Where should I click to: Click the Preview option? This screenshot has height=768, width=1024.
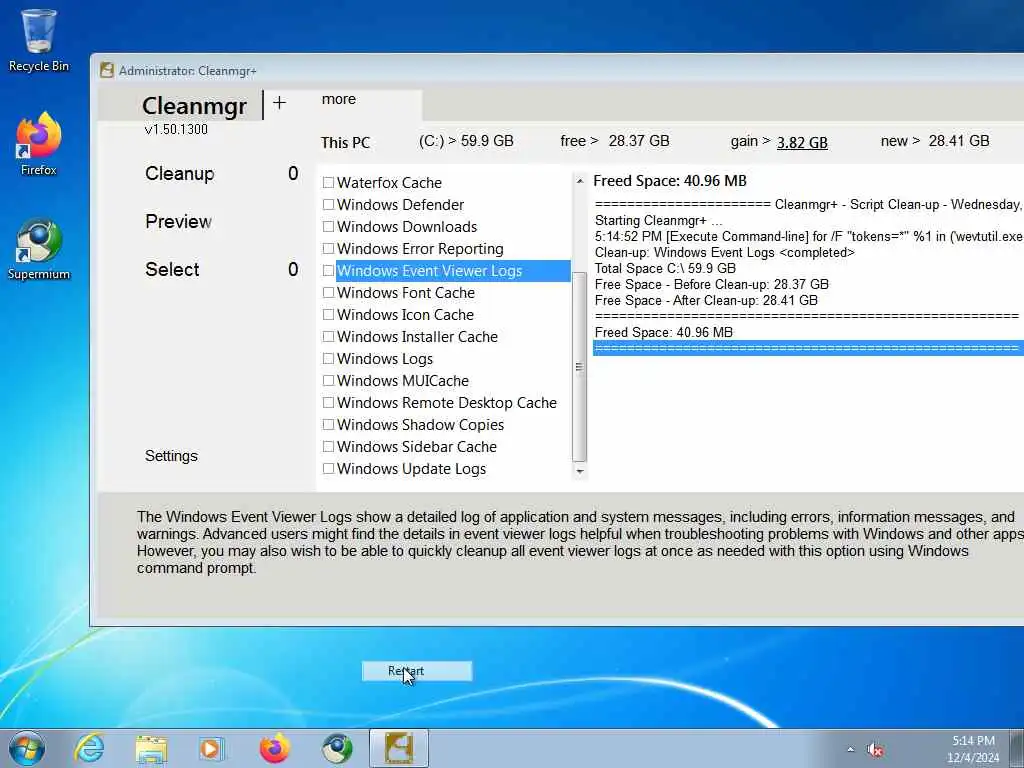tap(178, 221)
